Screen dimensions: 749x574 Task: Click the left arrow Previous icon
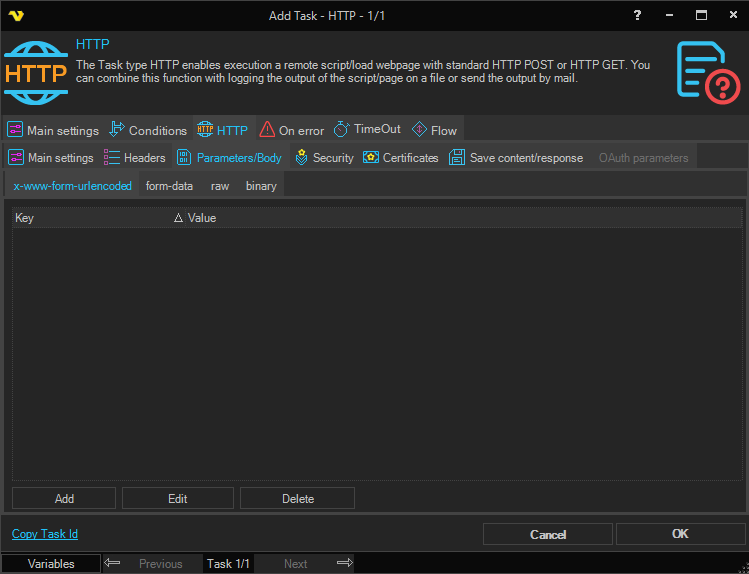click(x=112, y=563)
